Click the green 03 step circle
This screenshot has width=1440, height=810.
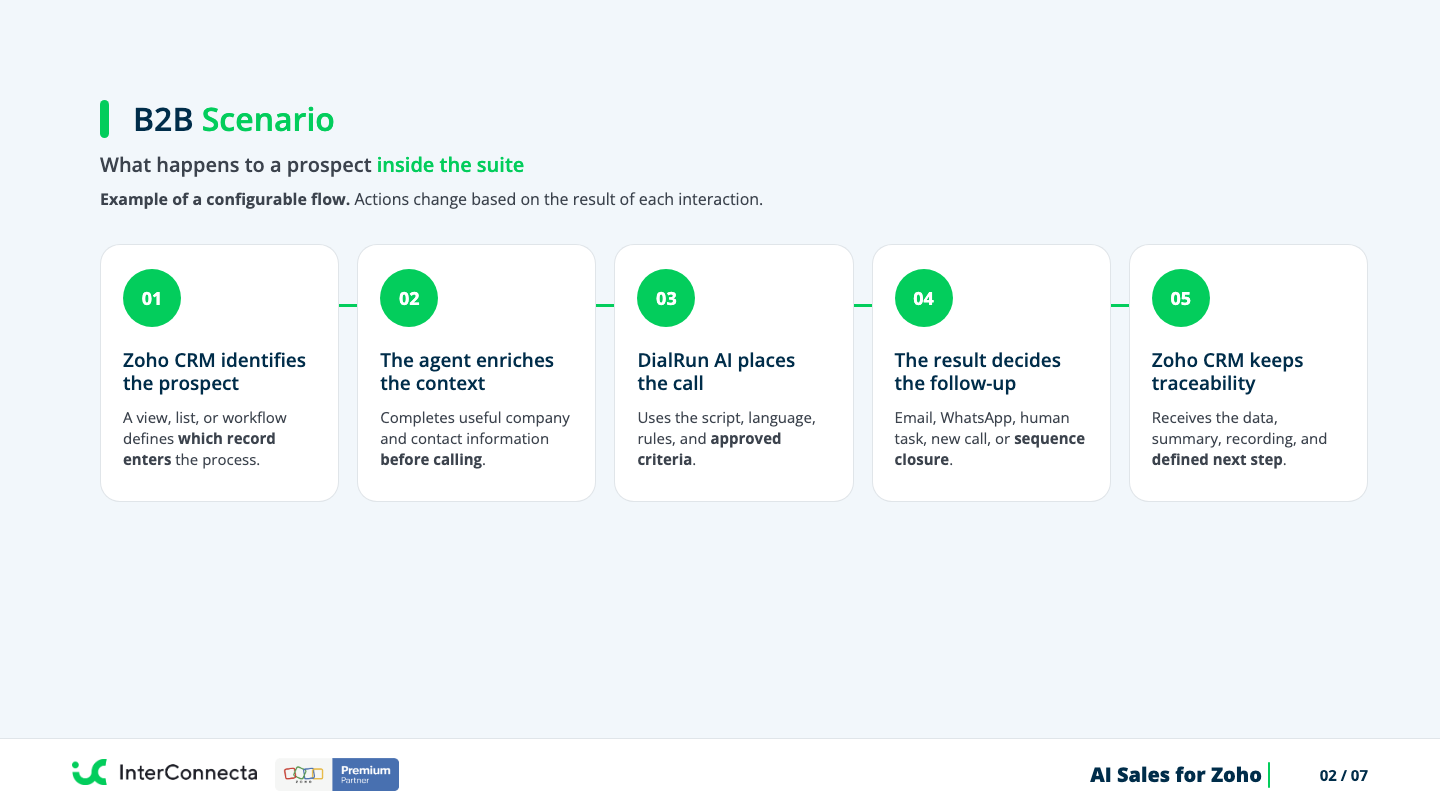pyautogui.click(x=666, y=298)
